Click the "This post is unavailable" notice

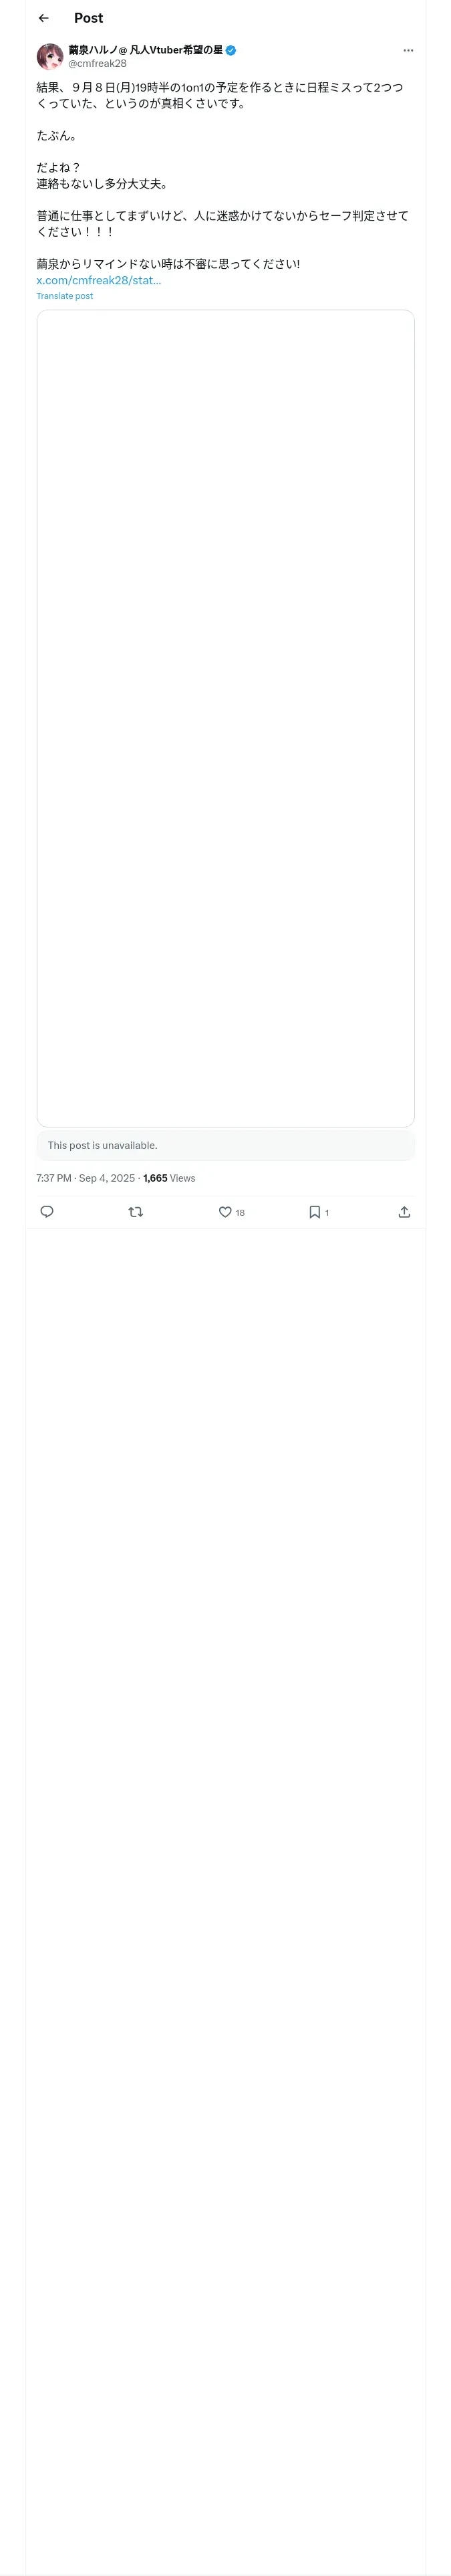102,1145
